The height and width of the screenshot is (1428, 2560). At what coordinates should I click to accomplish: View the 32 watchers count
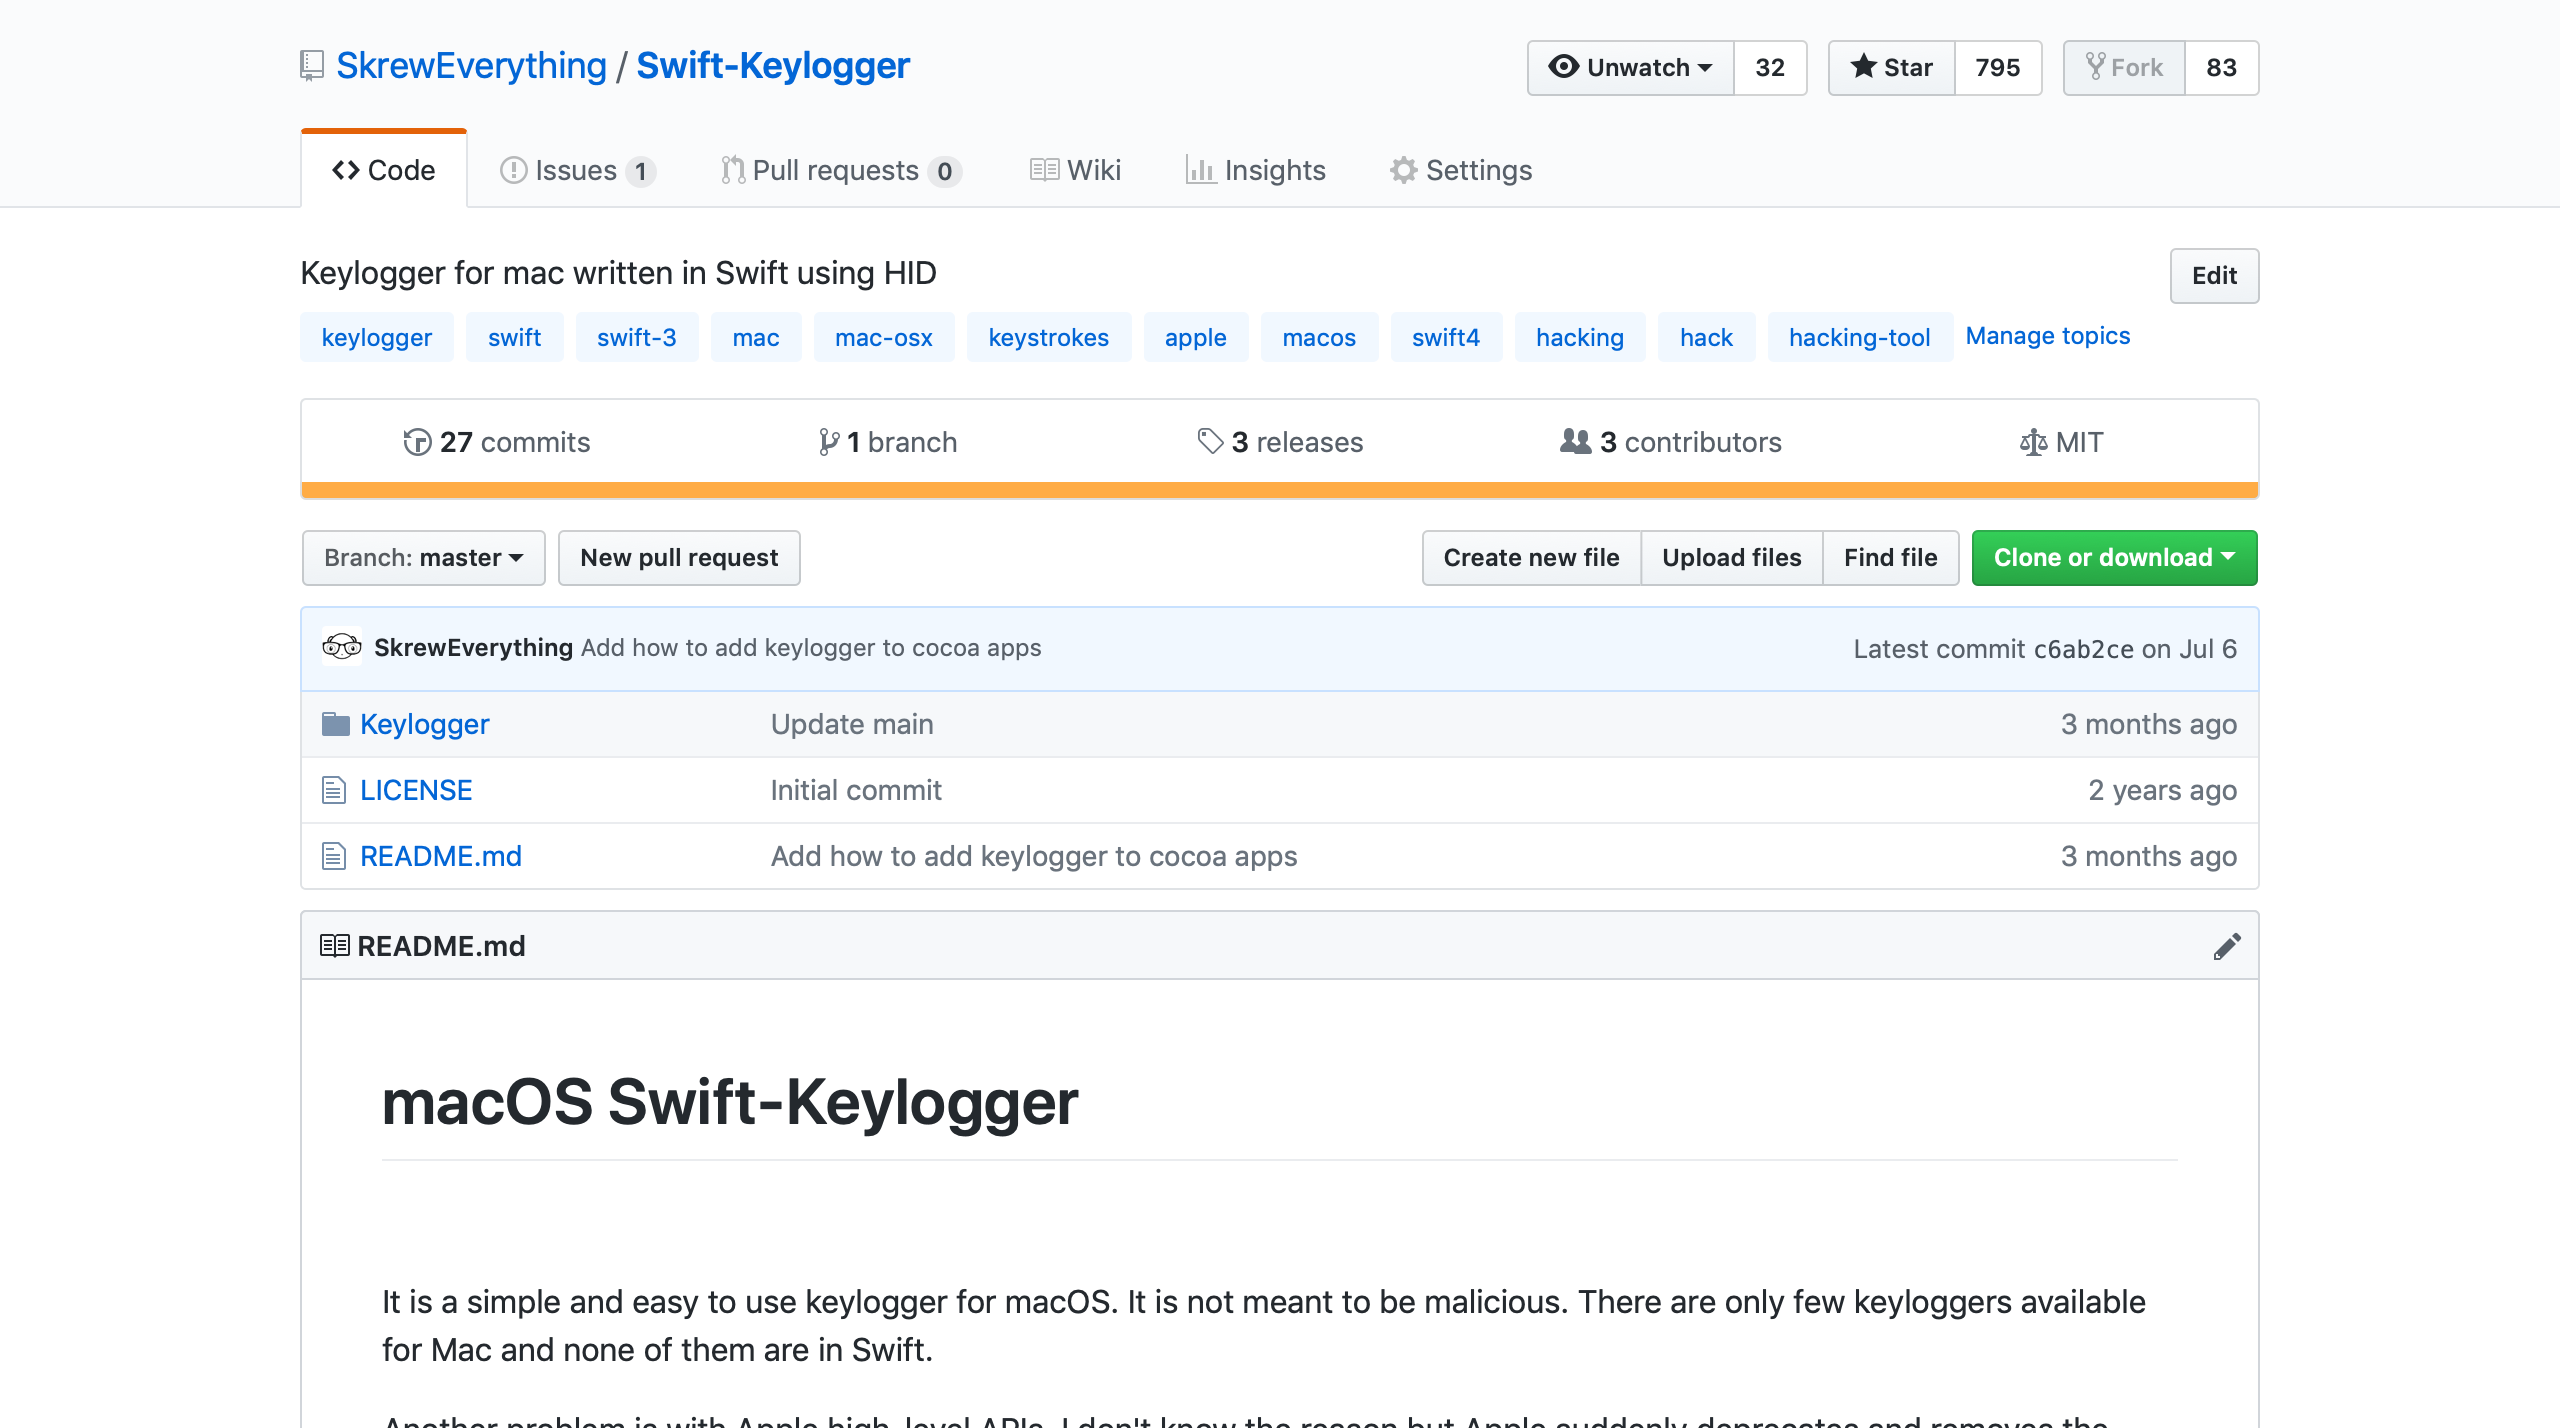(1770, 67)
